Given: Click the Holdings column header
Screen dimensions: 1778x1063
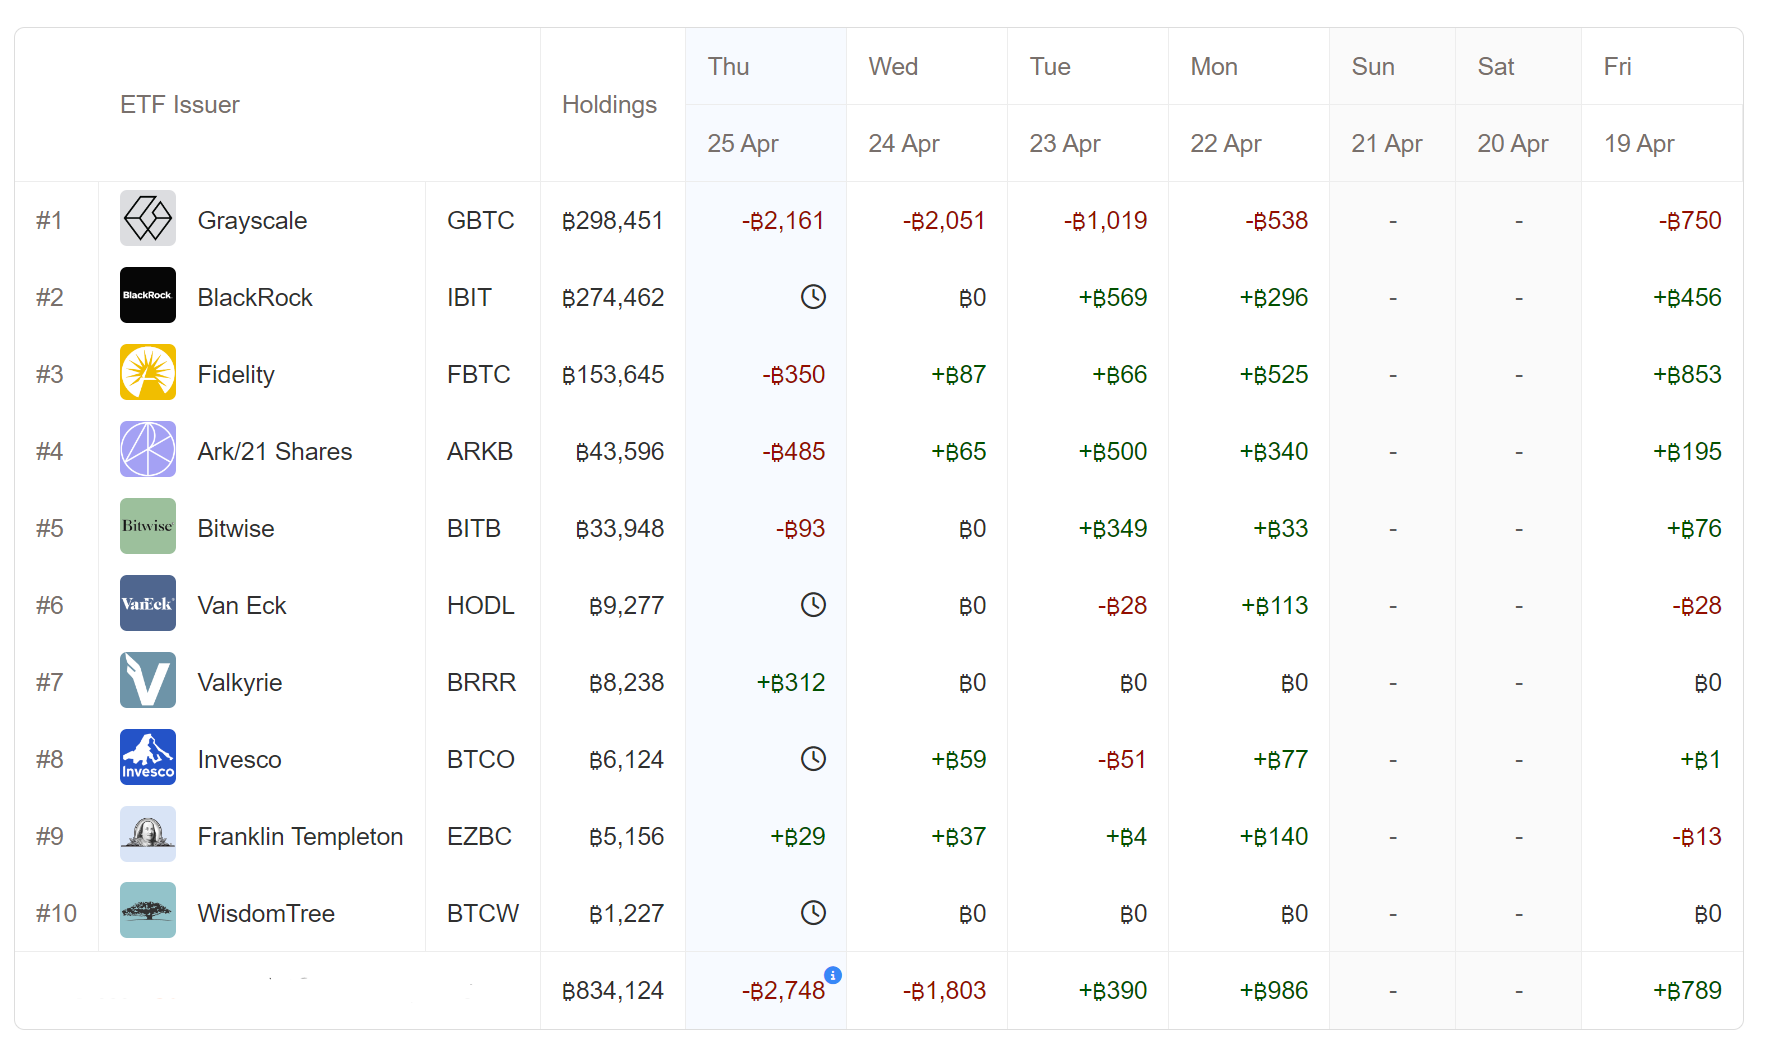Looking at the screenshot, I should click(x=609, y=105).
